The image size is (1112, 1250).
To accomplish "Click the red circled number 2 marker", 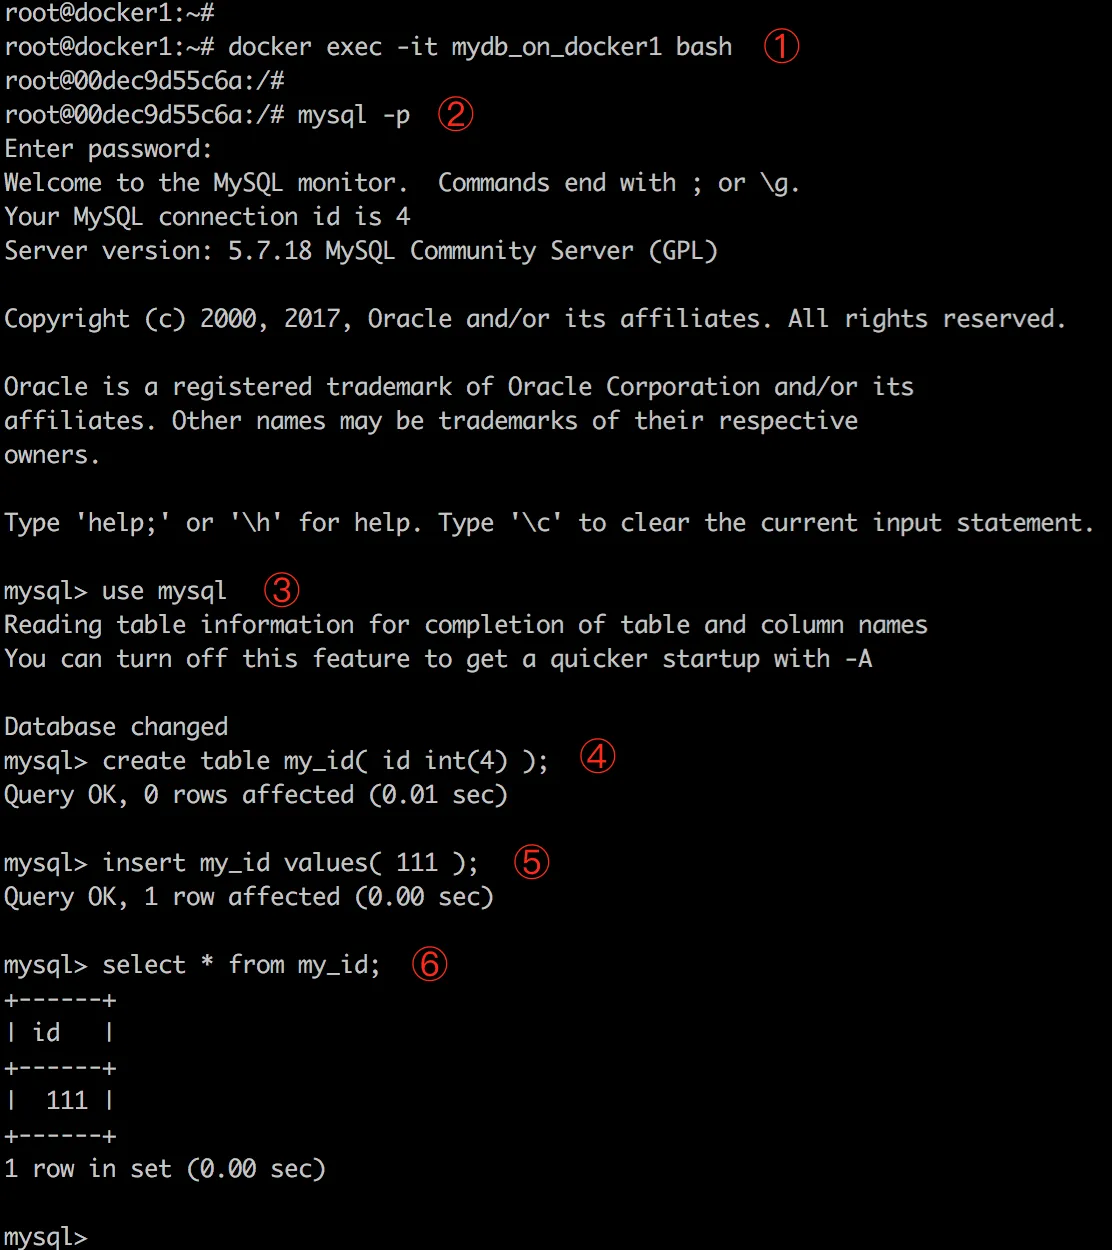I will [x=455, y=114].
